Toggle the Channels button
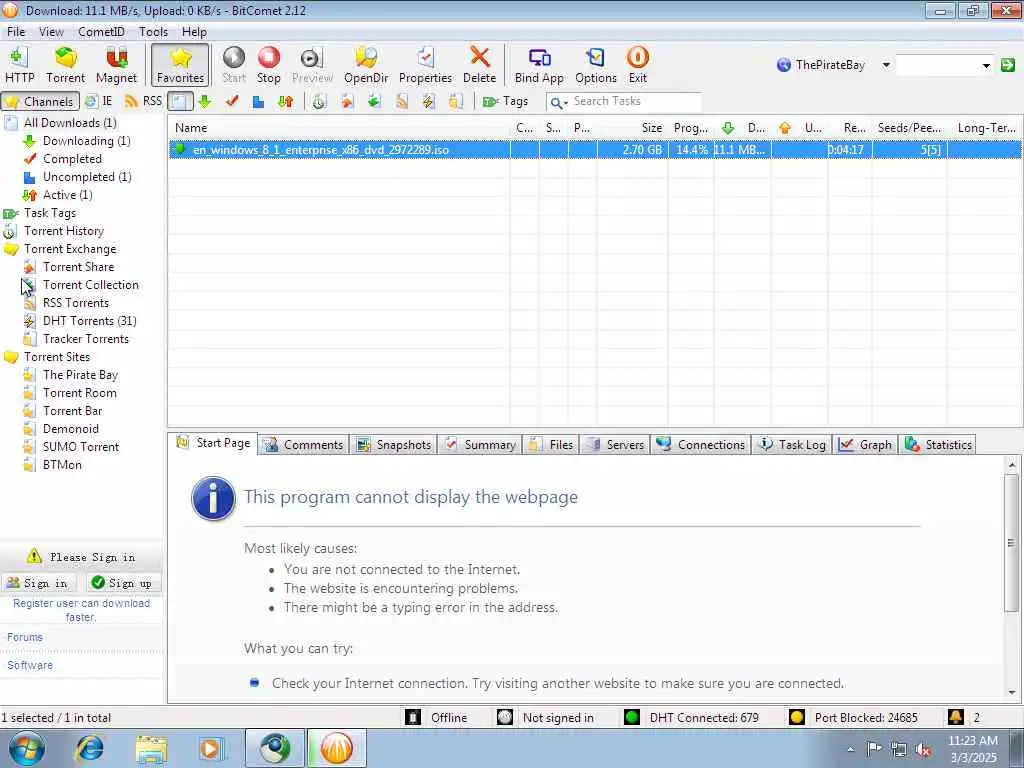This screenshot has width=1024, height=768. [40, 101]
